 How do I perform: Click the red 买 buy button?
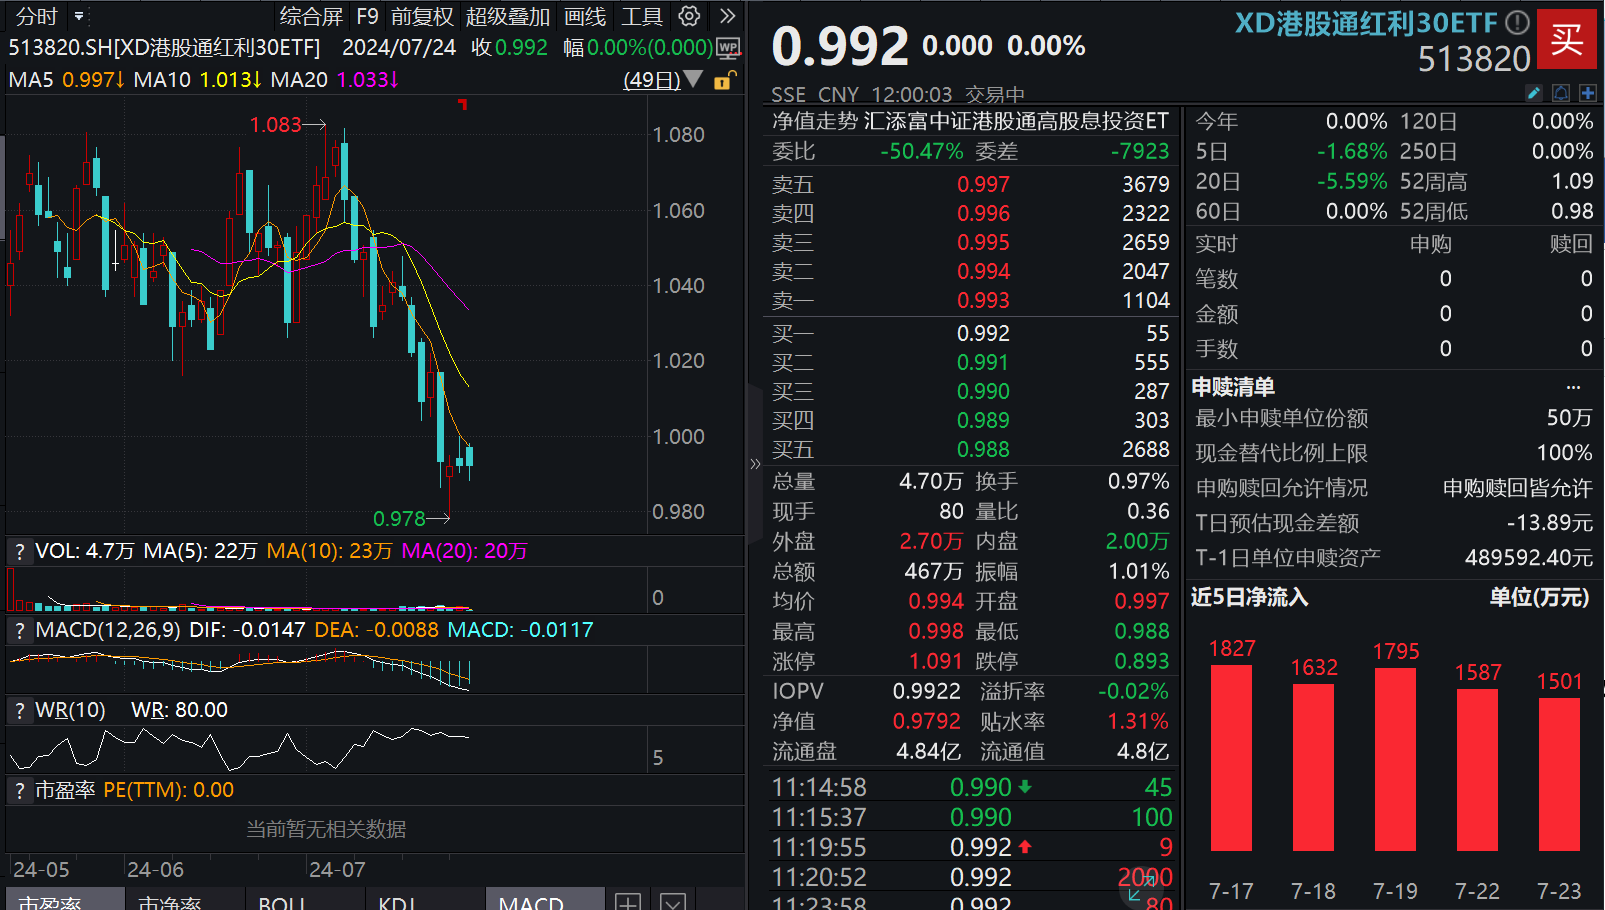(1566, 39)
